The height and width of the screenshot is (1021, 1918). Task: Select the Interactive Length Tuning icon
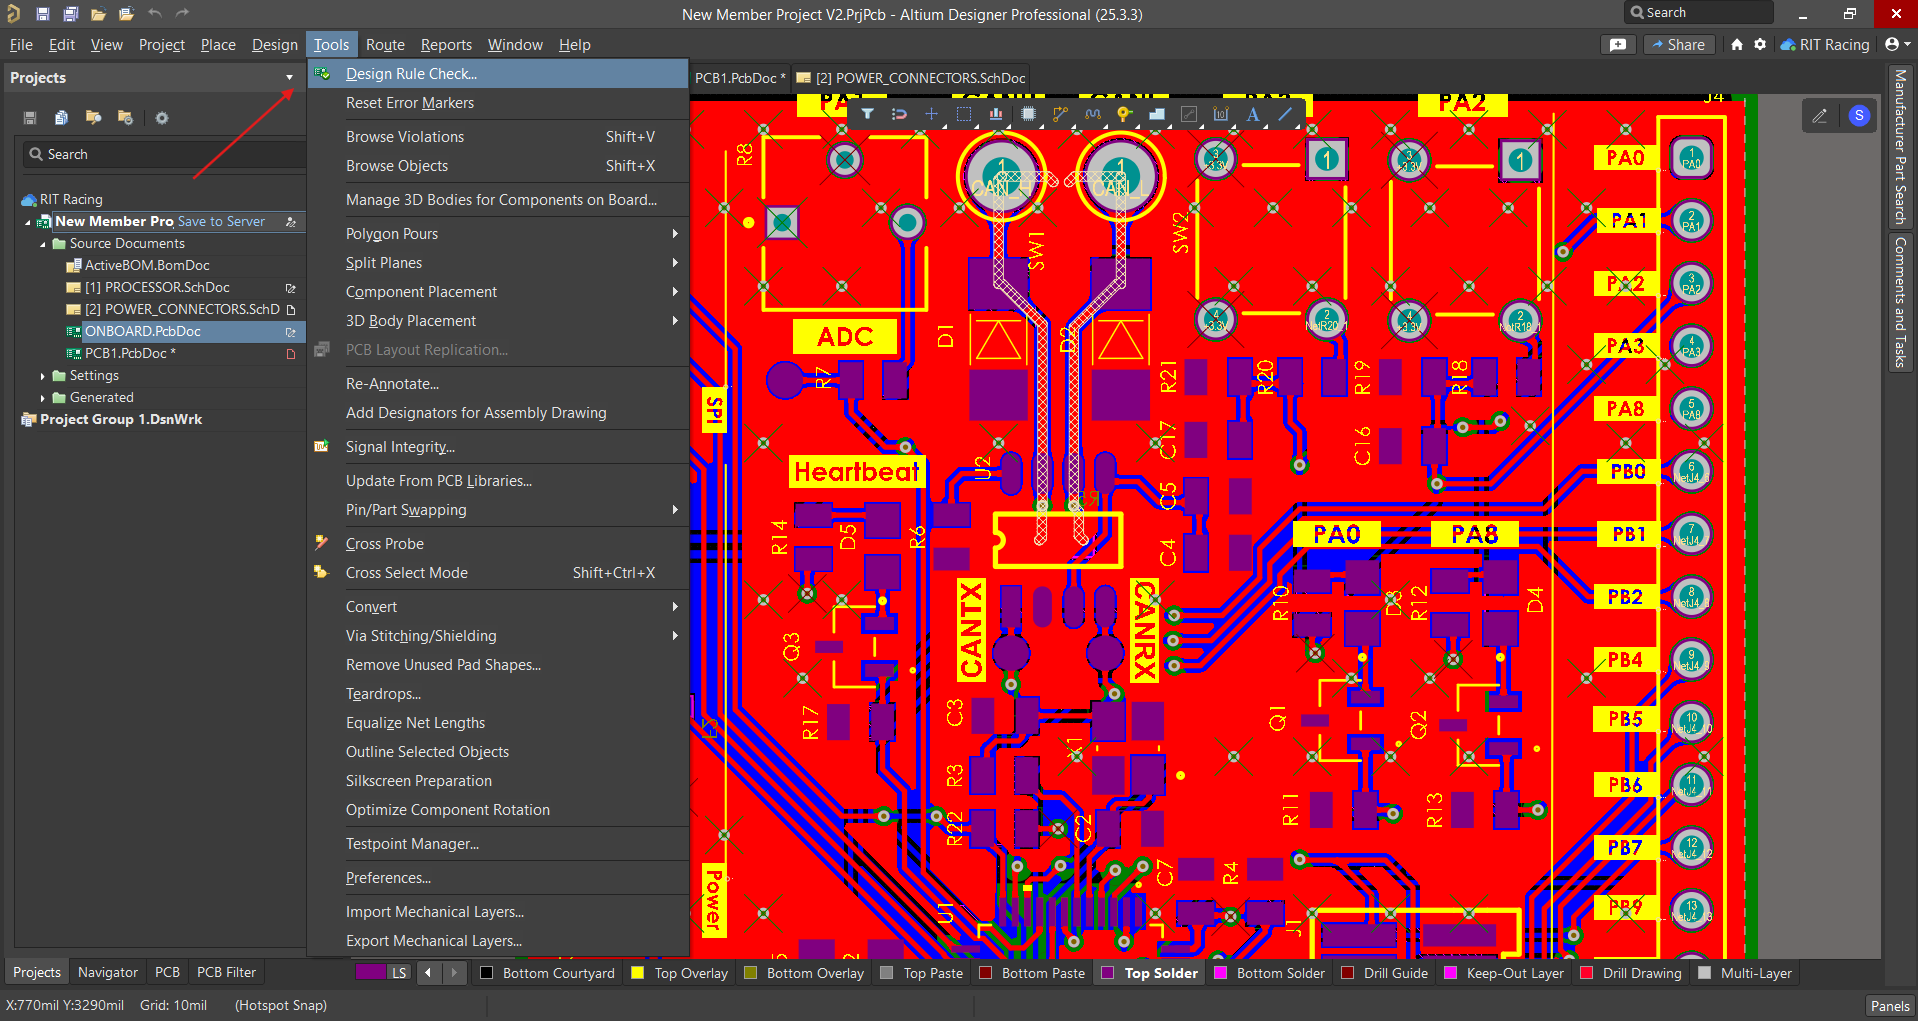pos(1092,114)
